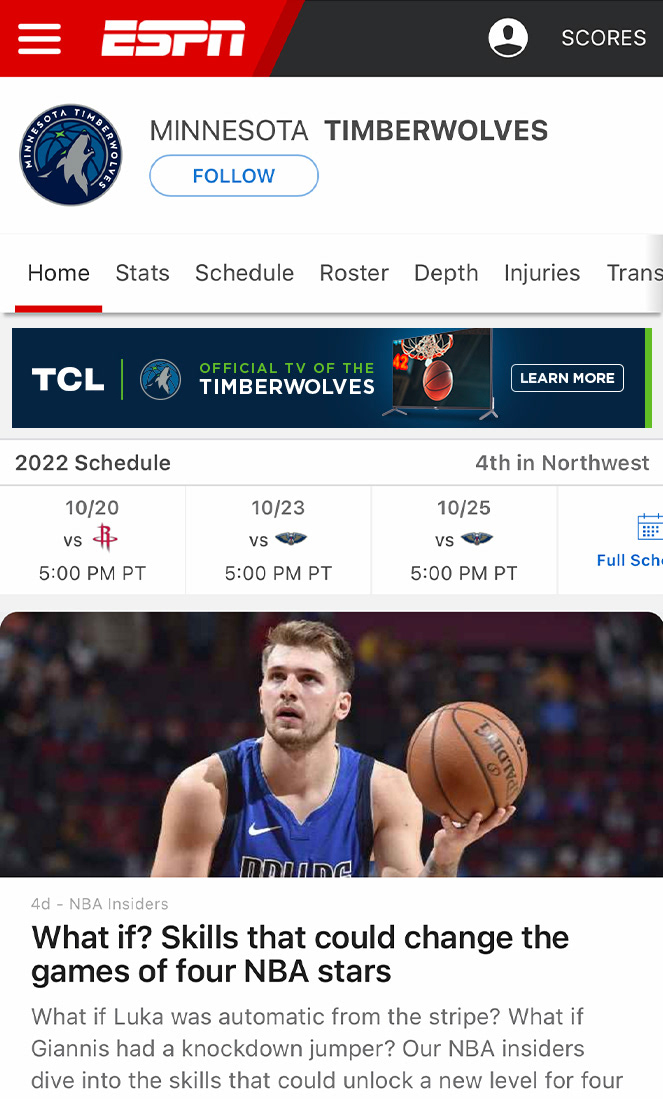
Task: Switch to the Stats tab
Action: point(142,273)
